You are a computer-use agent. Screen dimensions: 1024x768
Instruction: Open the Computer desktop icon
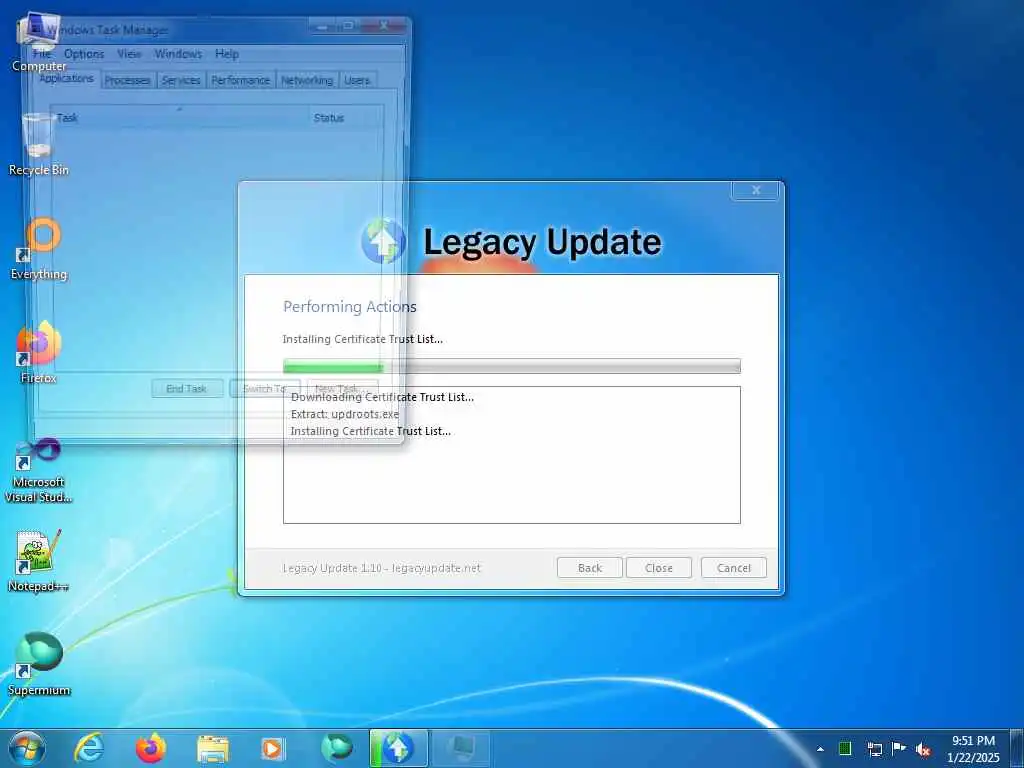(x=39, y=42)
